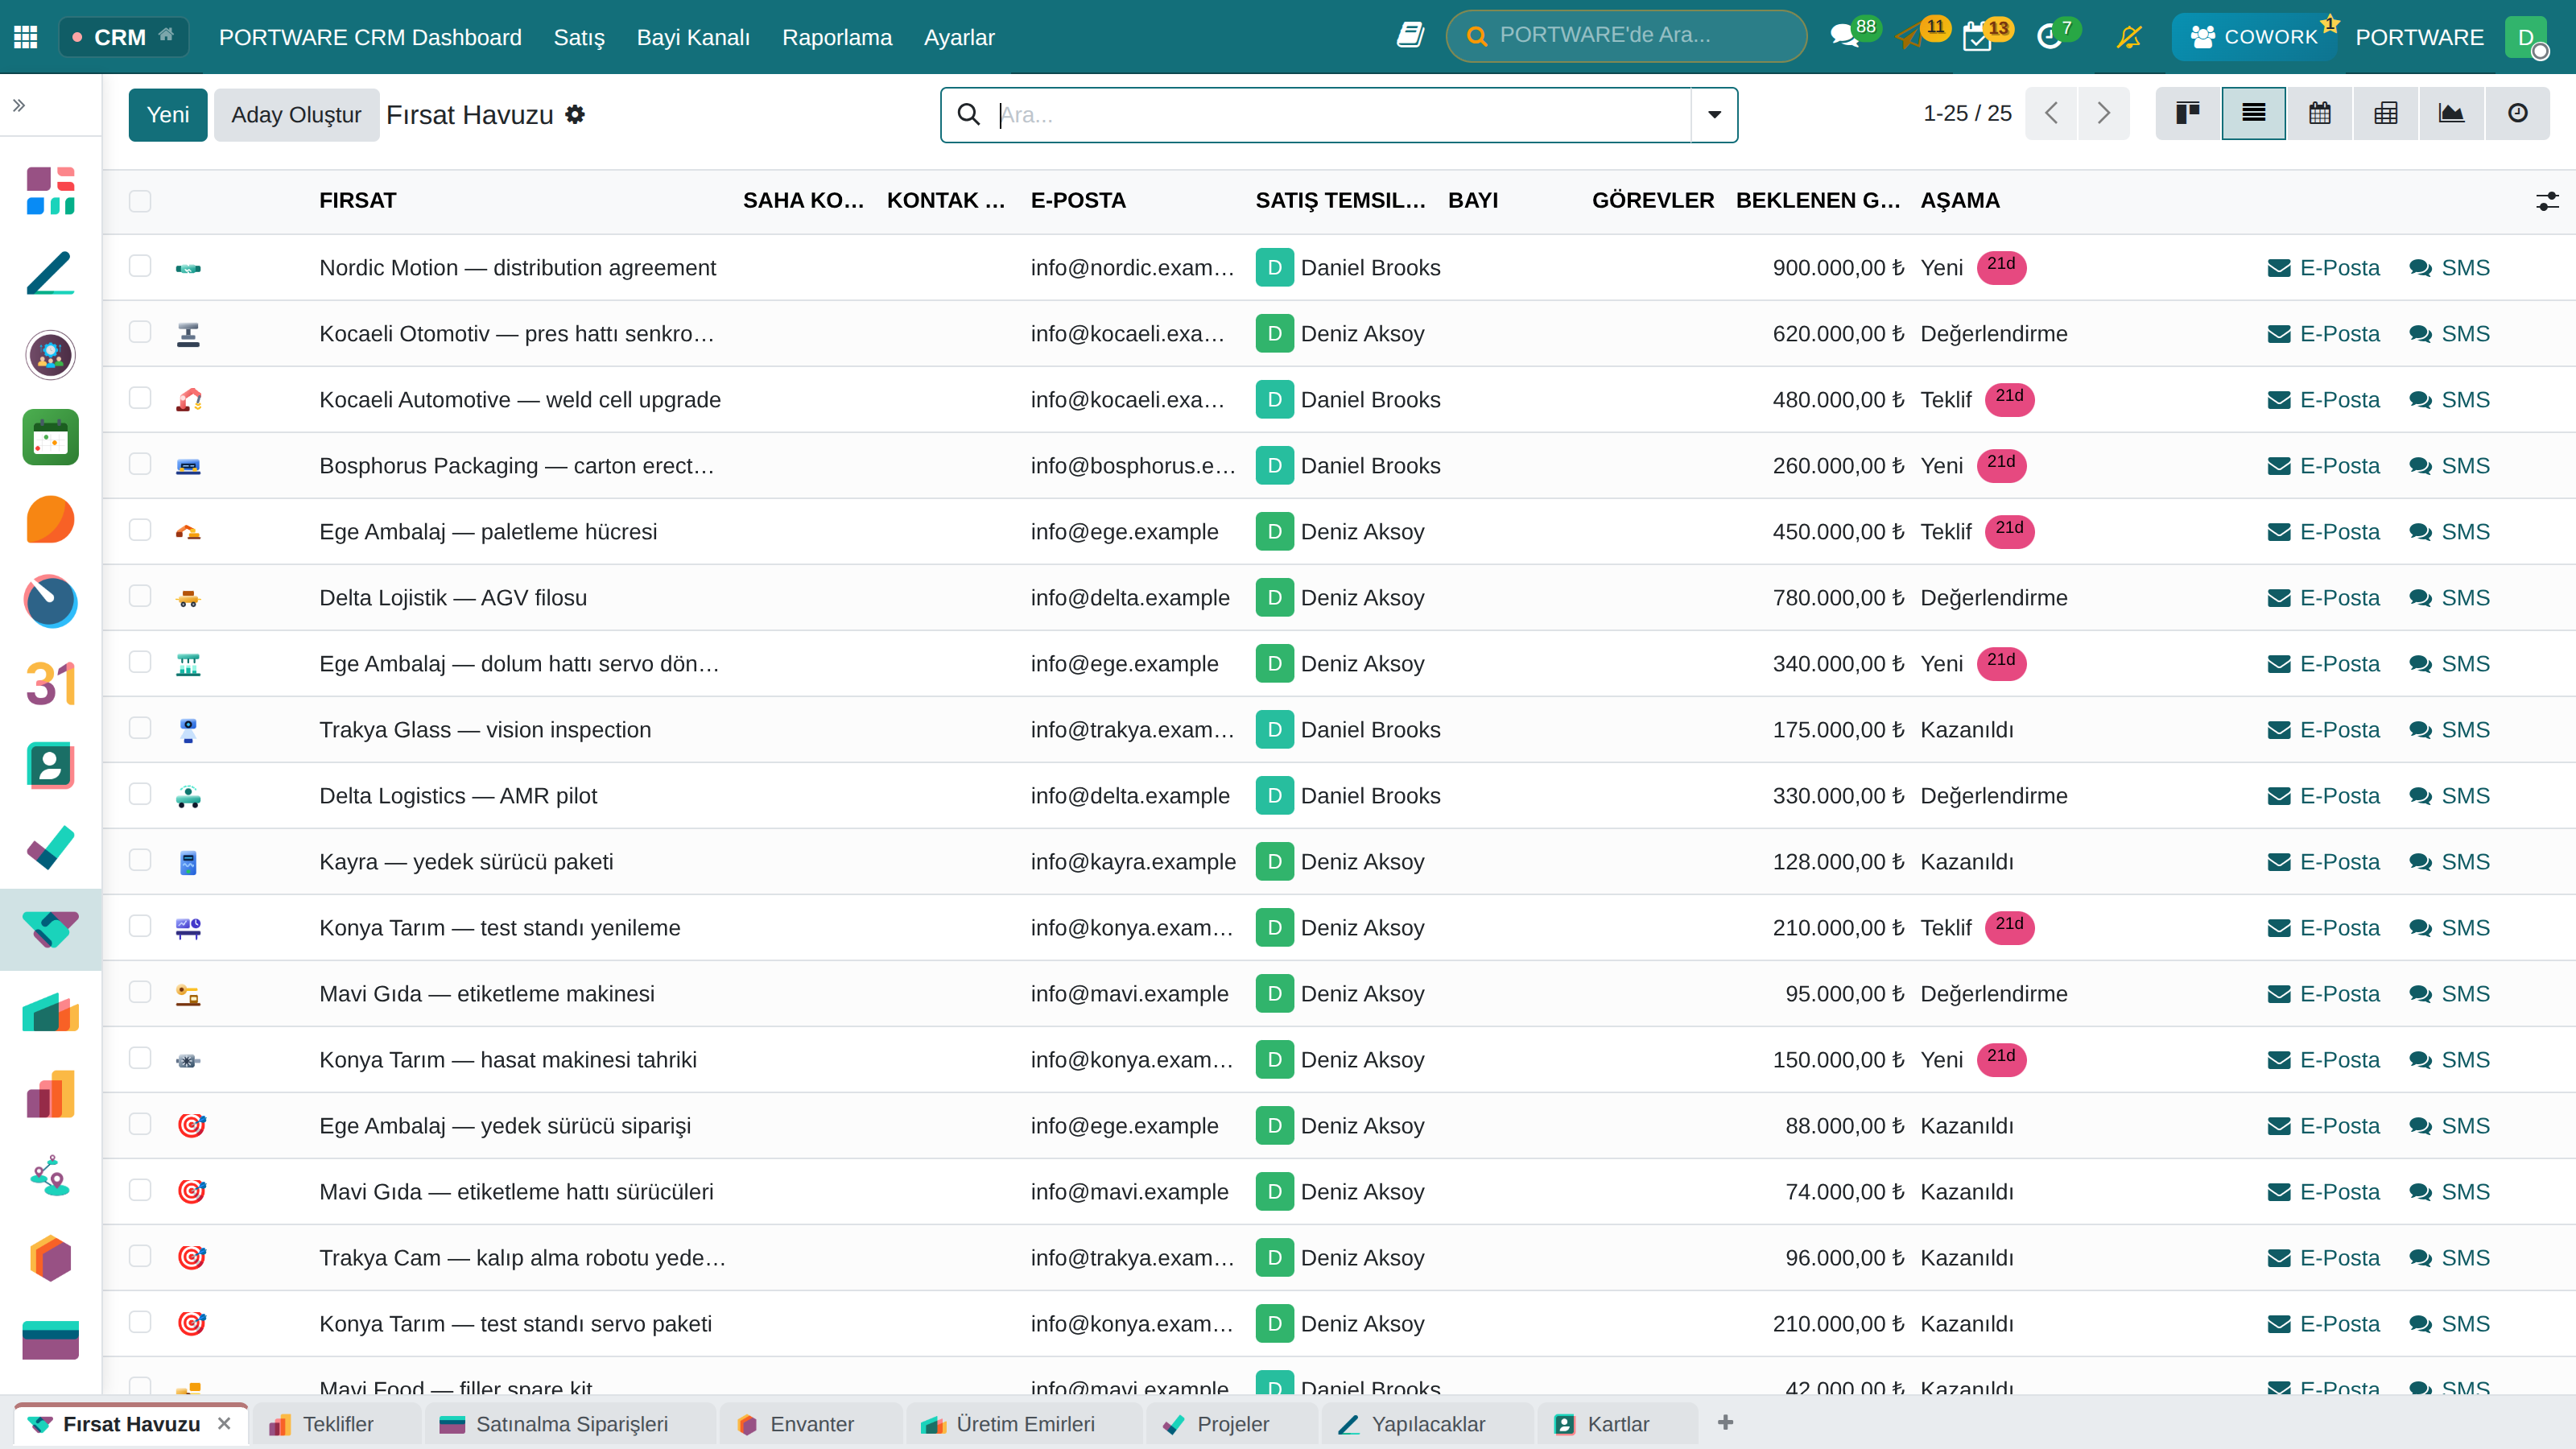2576x1449 pixels.
Task: Open the CRM app switcher dropdown
Action: [124, 37]
